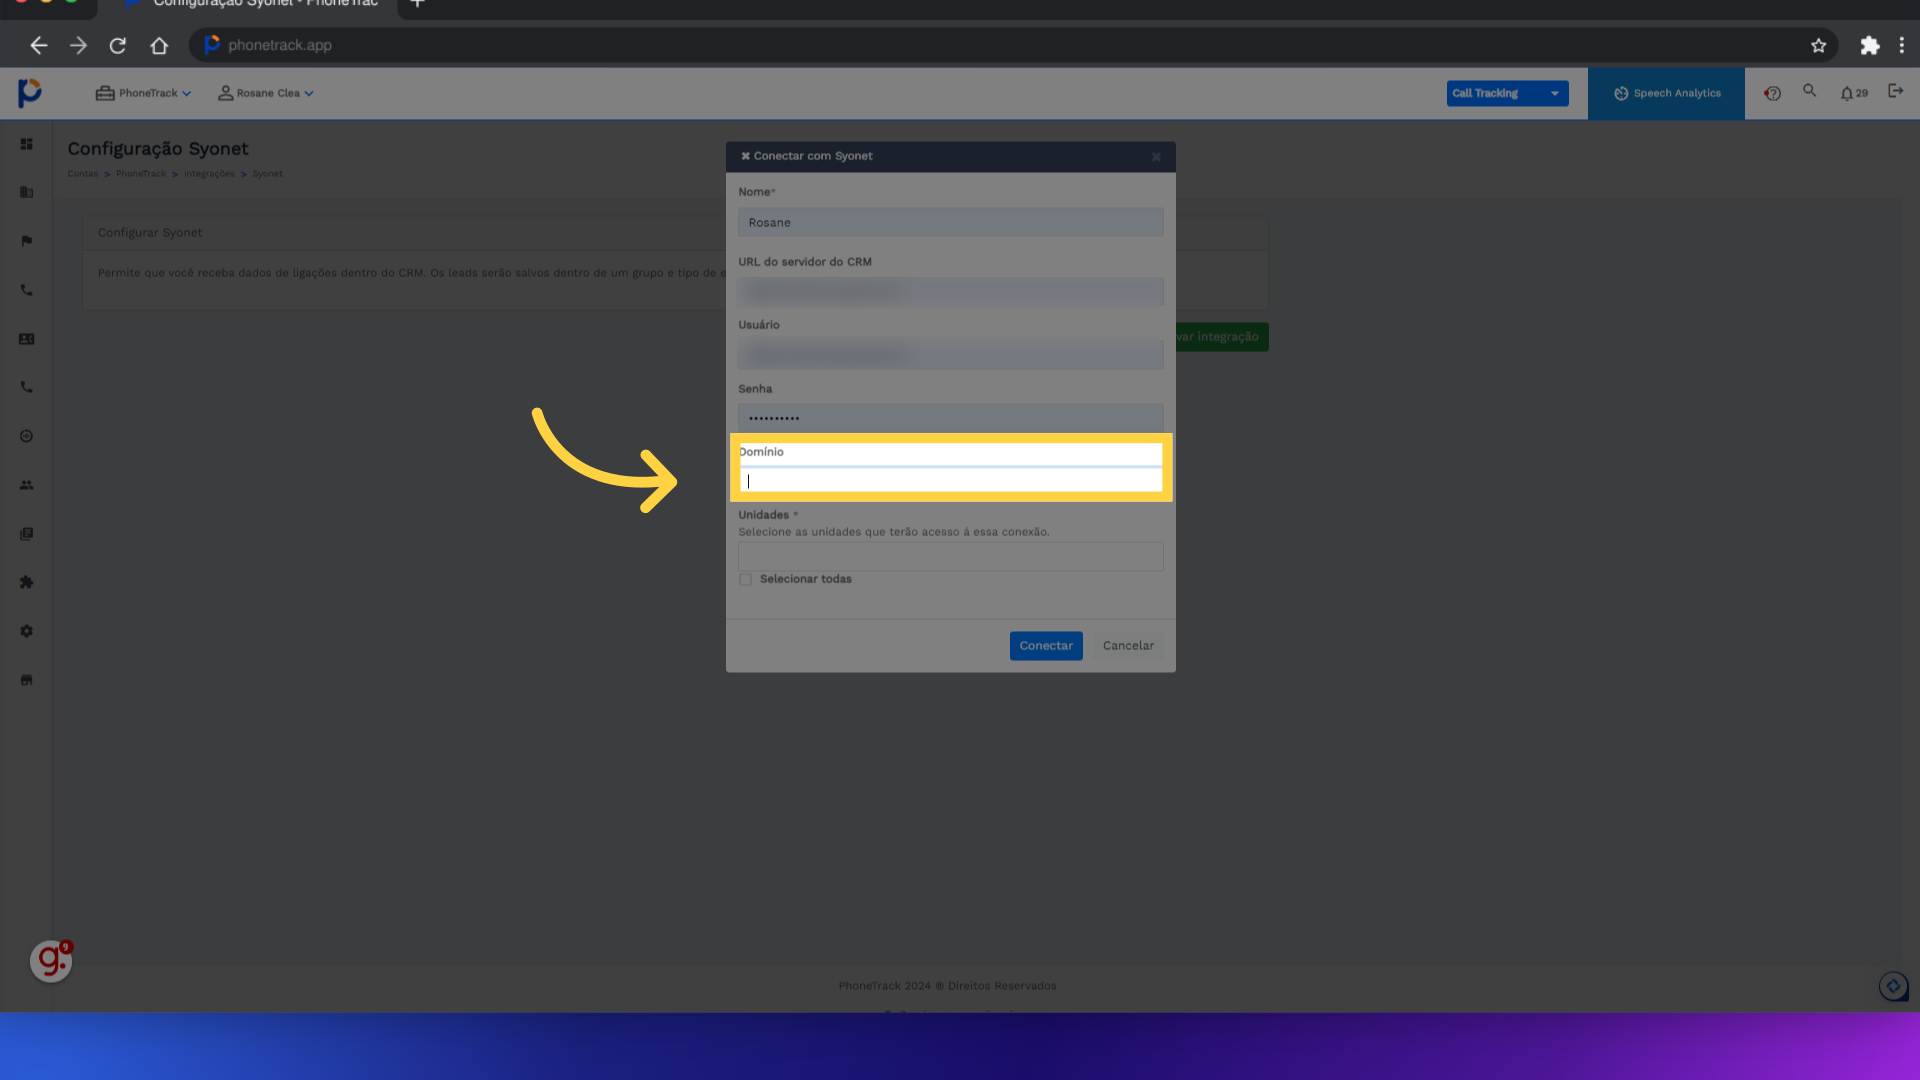
Task: Close the Conectar com Syonet dialog
Action: 1156,157
